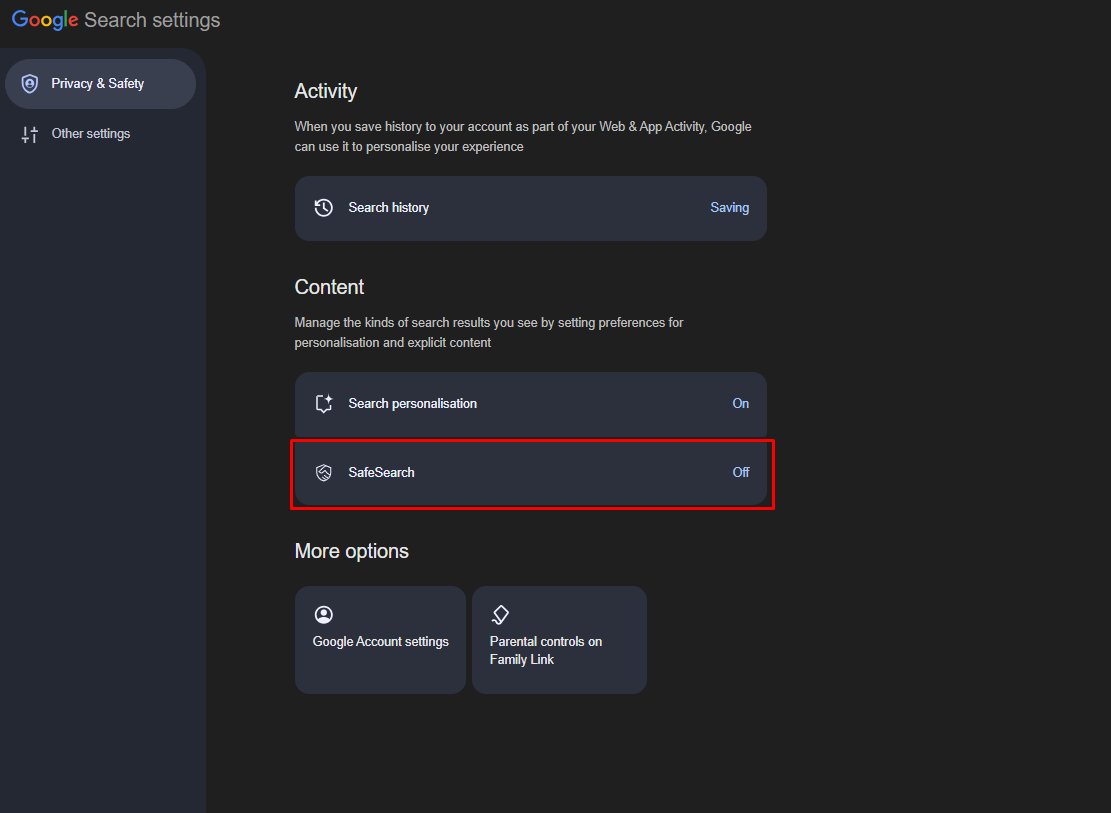
Task: Select the Search personalisation icon
Action: tap(323, 403)
